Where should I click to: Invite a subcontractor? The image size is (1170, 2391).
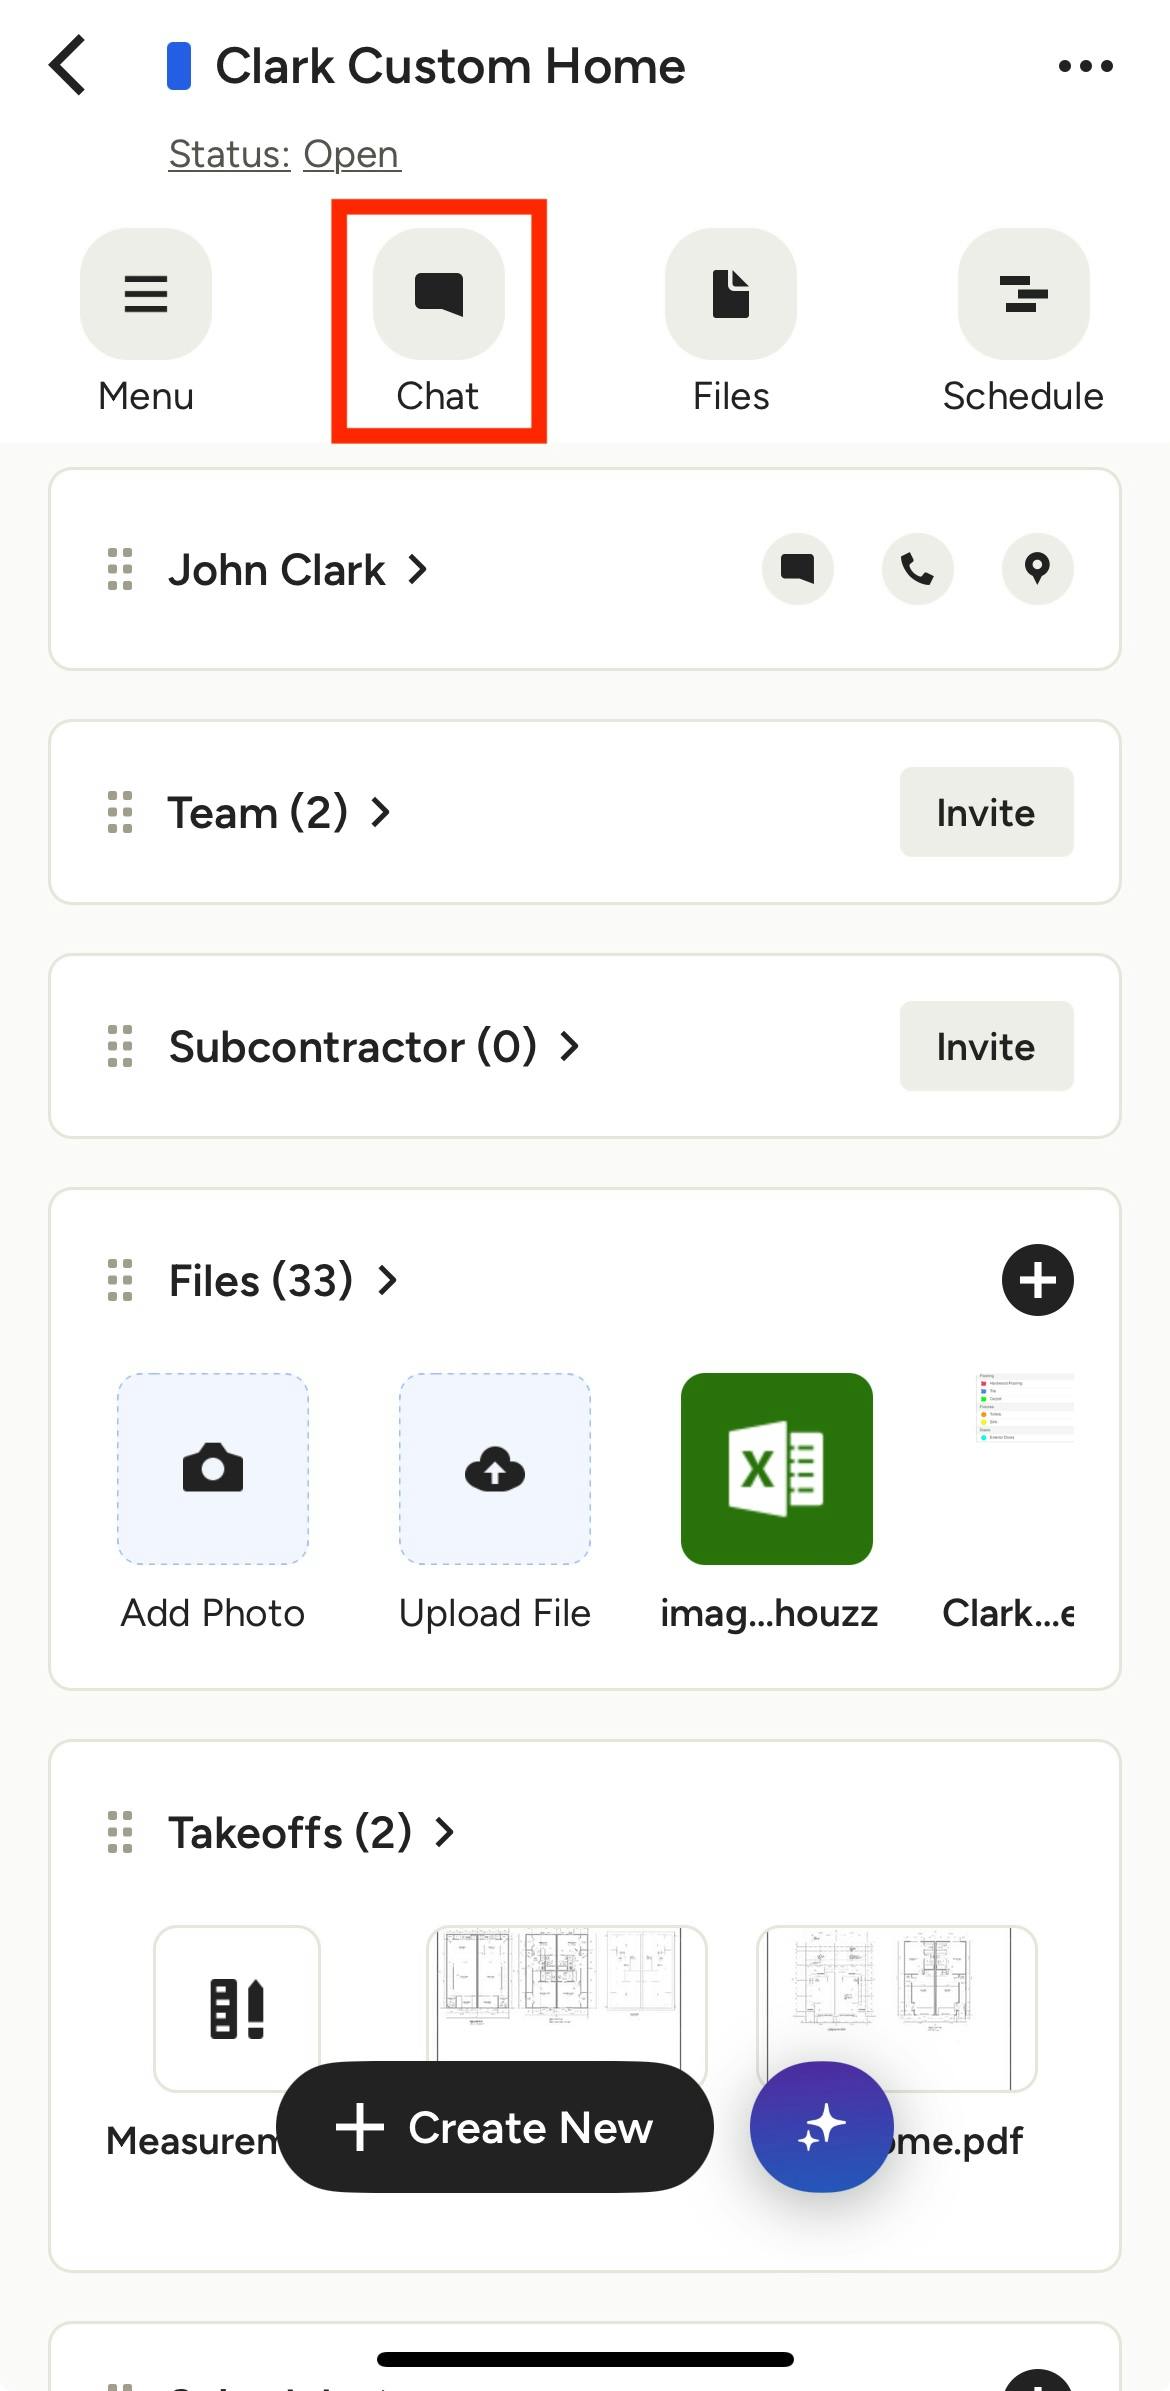pos(986,1046)
